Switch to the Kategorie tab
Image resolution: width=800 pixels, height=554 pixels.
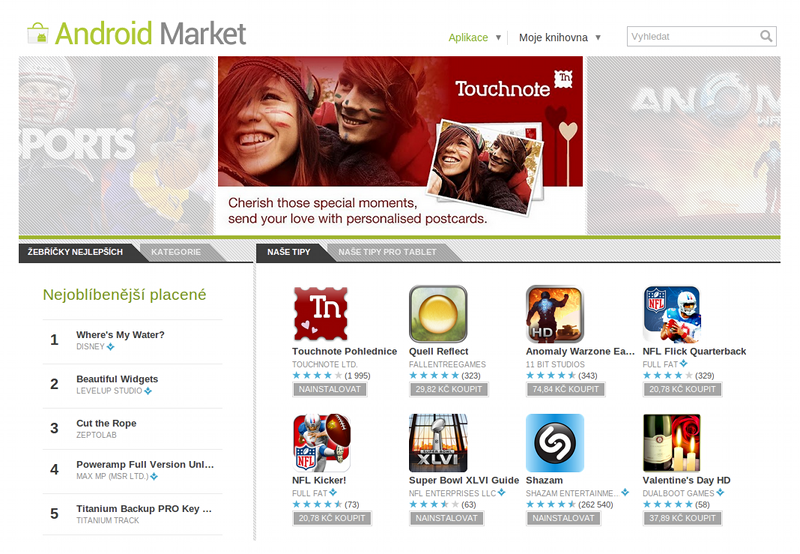click(176, 252)
